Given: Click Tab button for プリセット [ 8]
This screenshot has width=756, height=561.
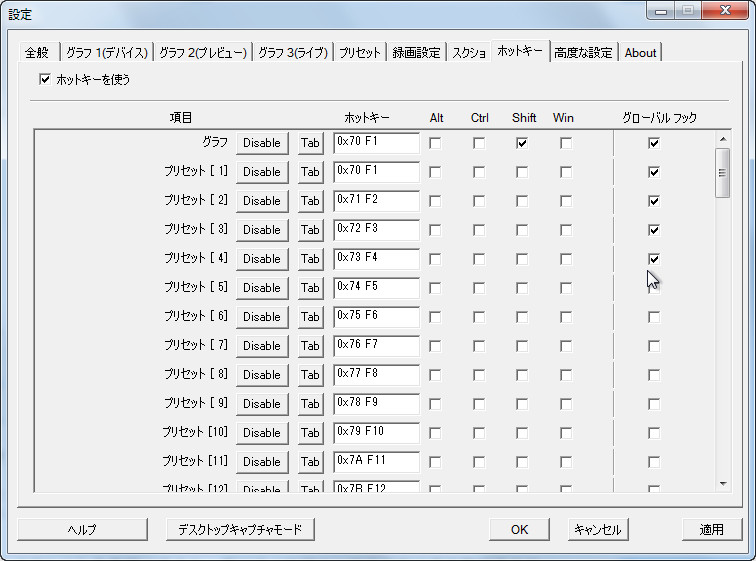Looking at the screenshot, I should (x=310, y=374).
